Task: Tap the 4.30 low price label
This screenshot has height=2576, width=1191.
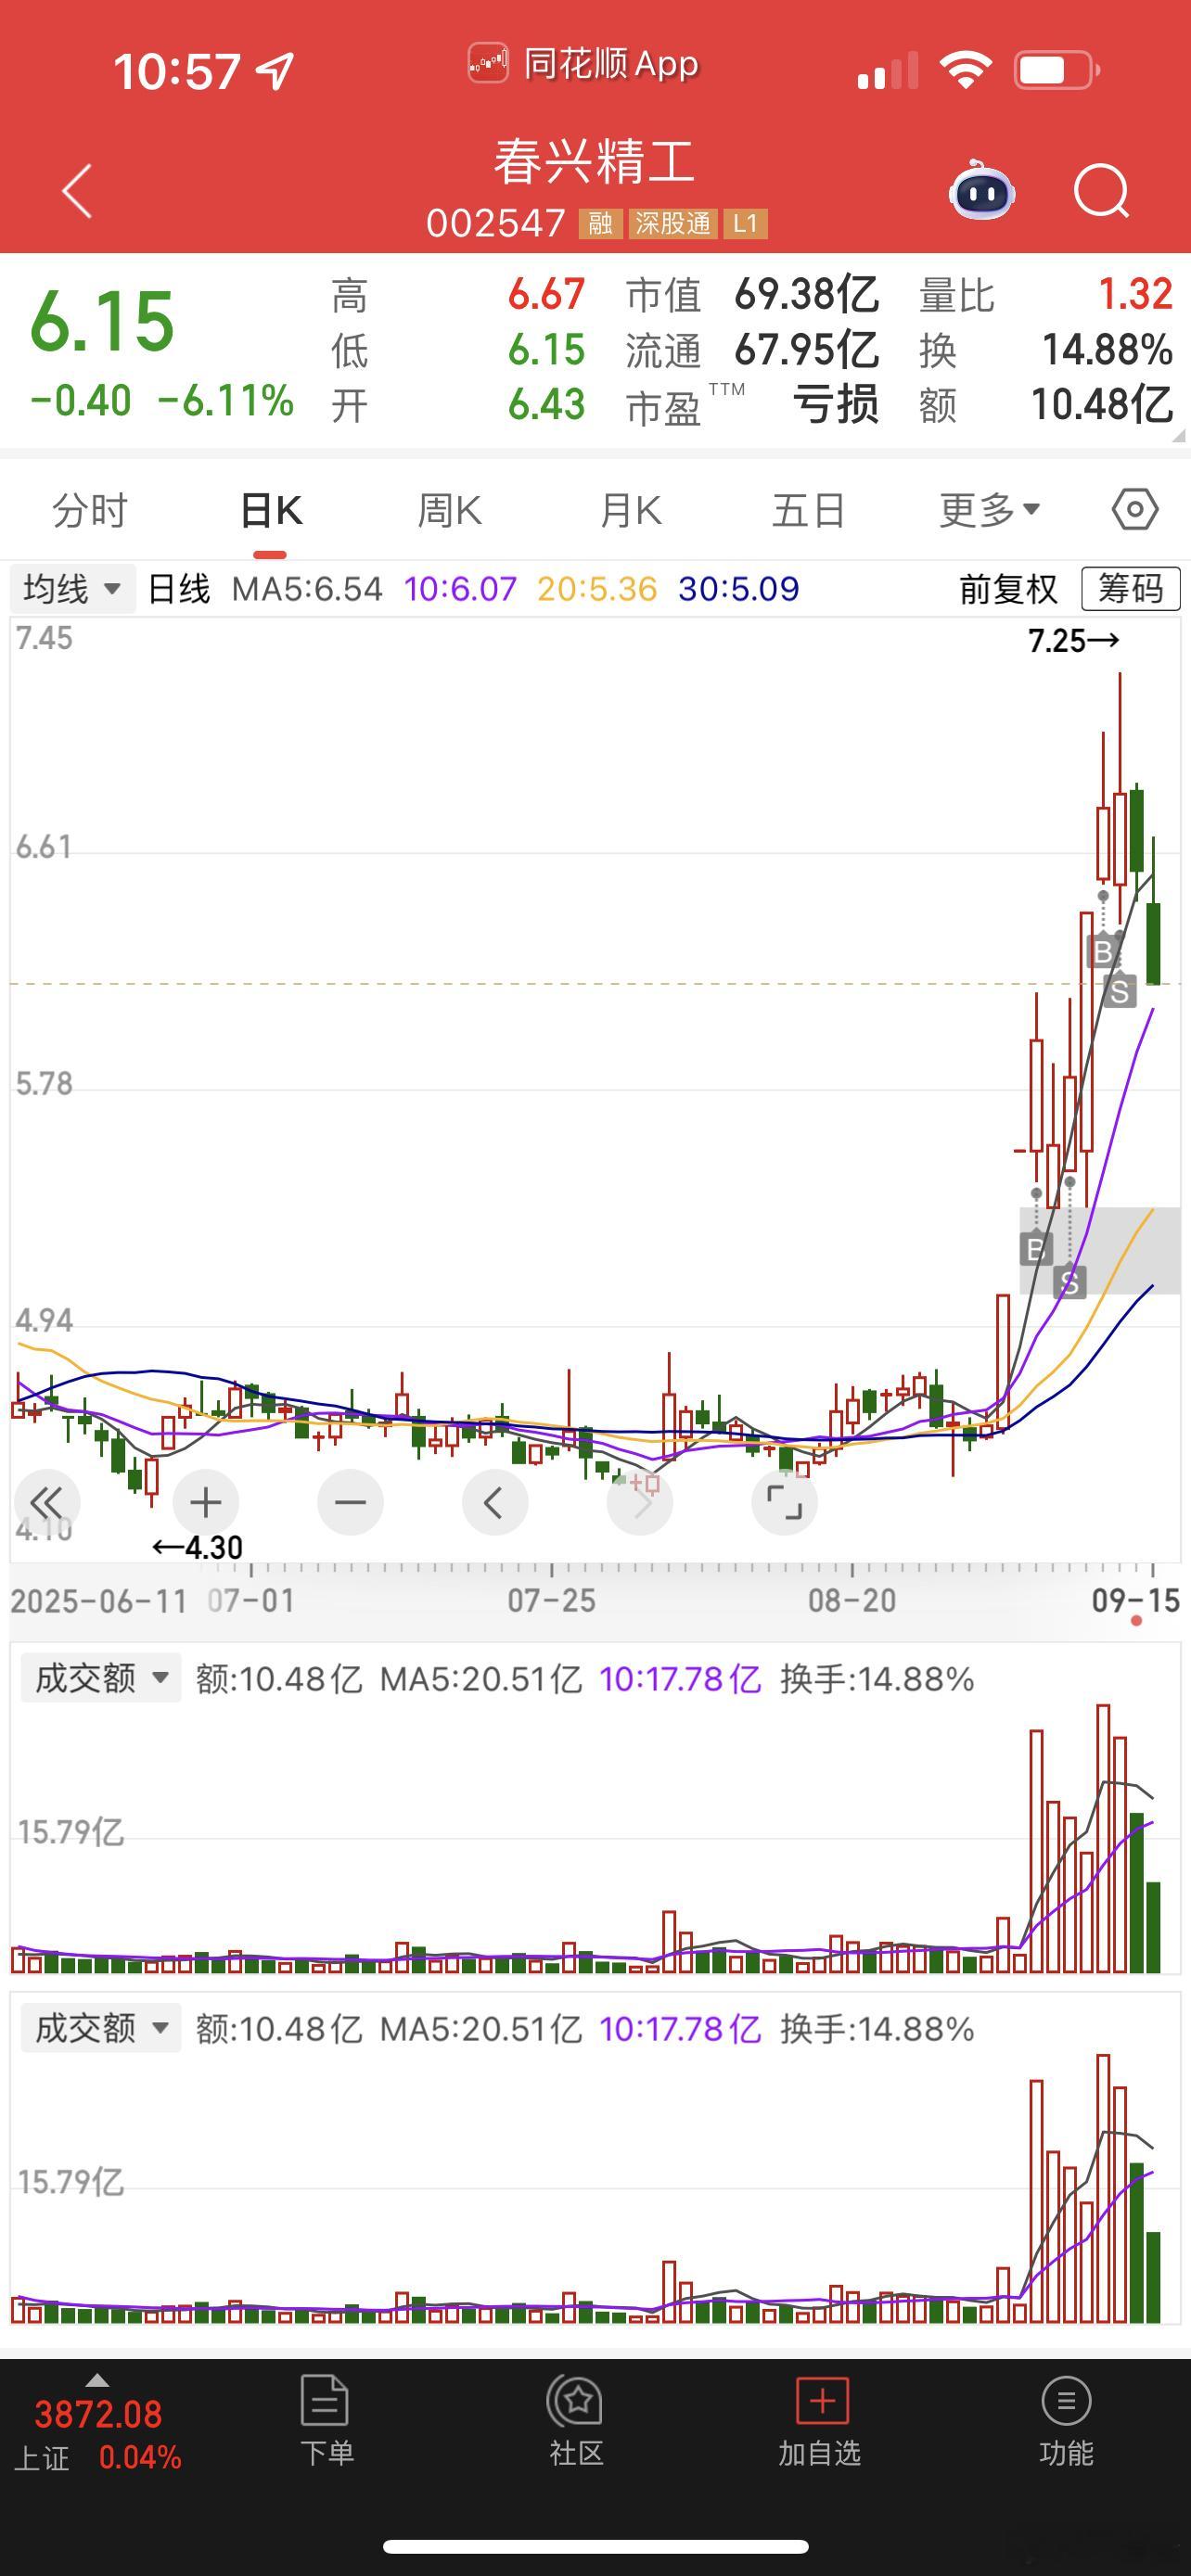Action: (197, 1548)
